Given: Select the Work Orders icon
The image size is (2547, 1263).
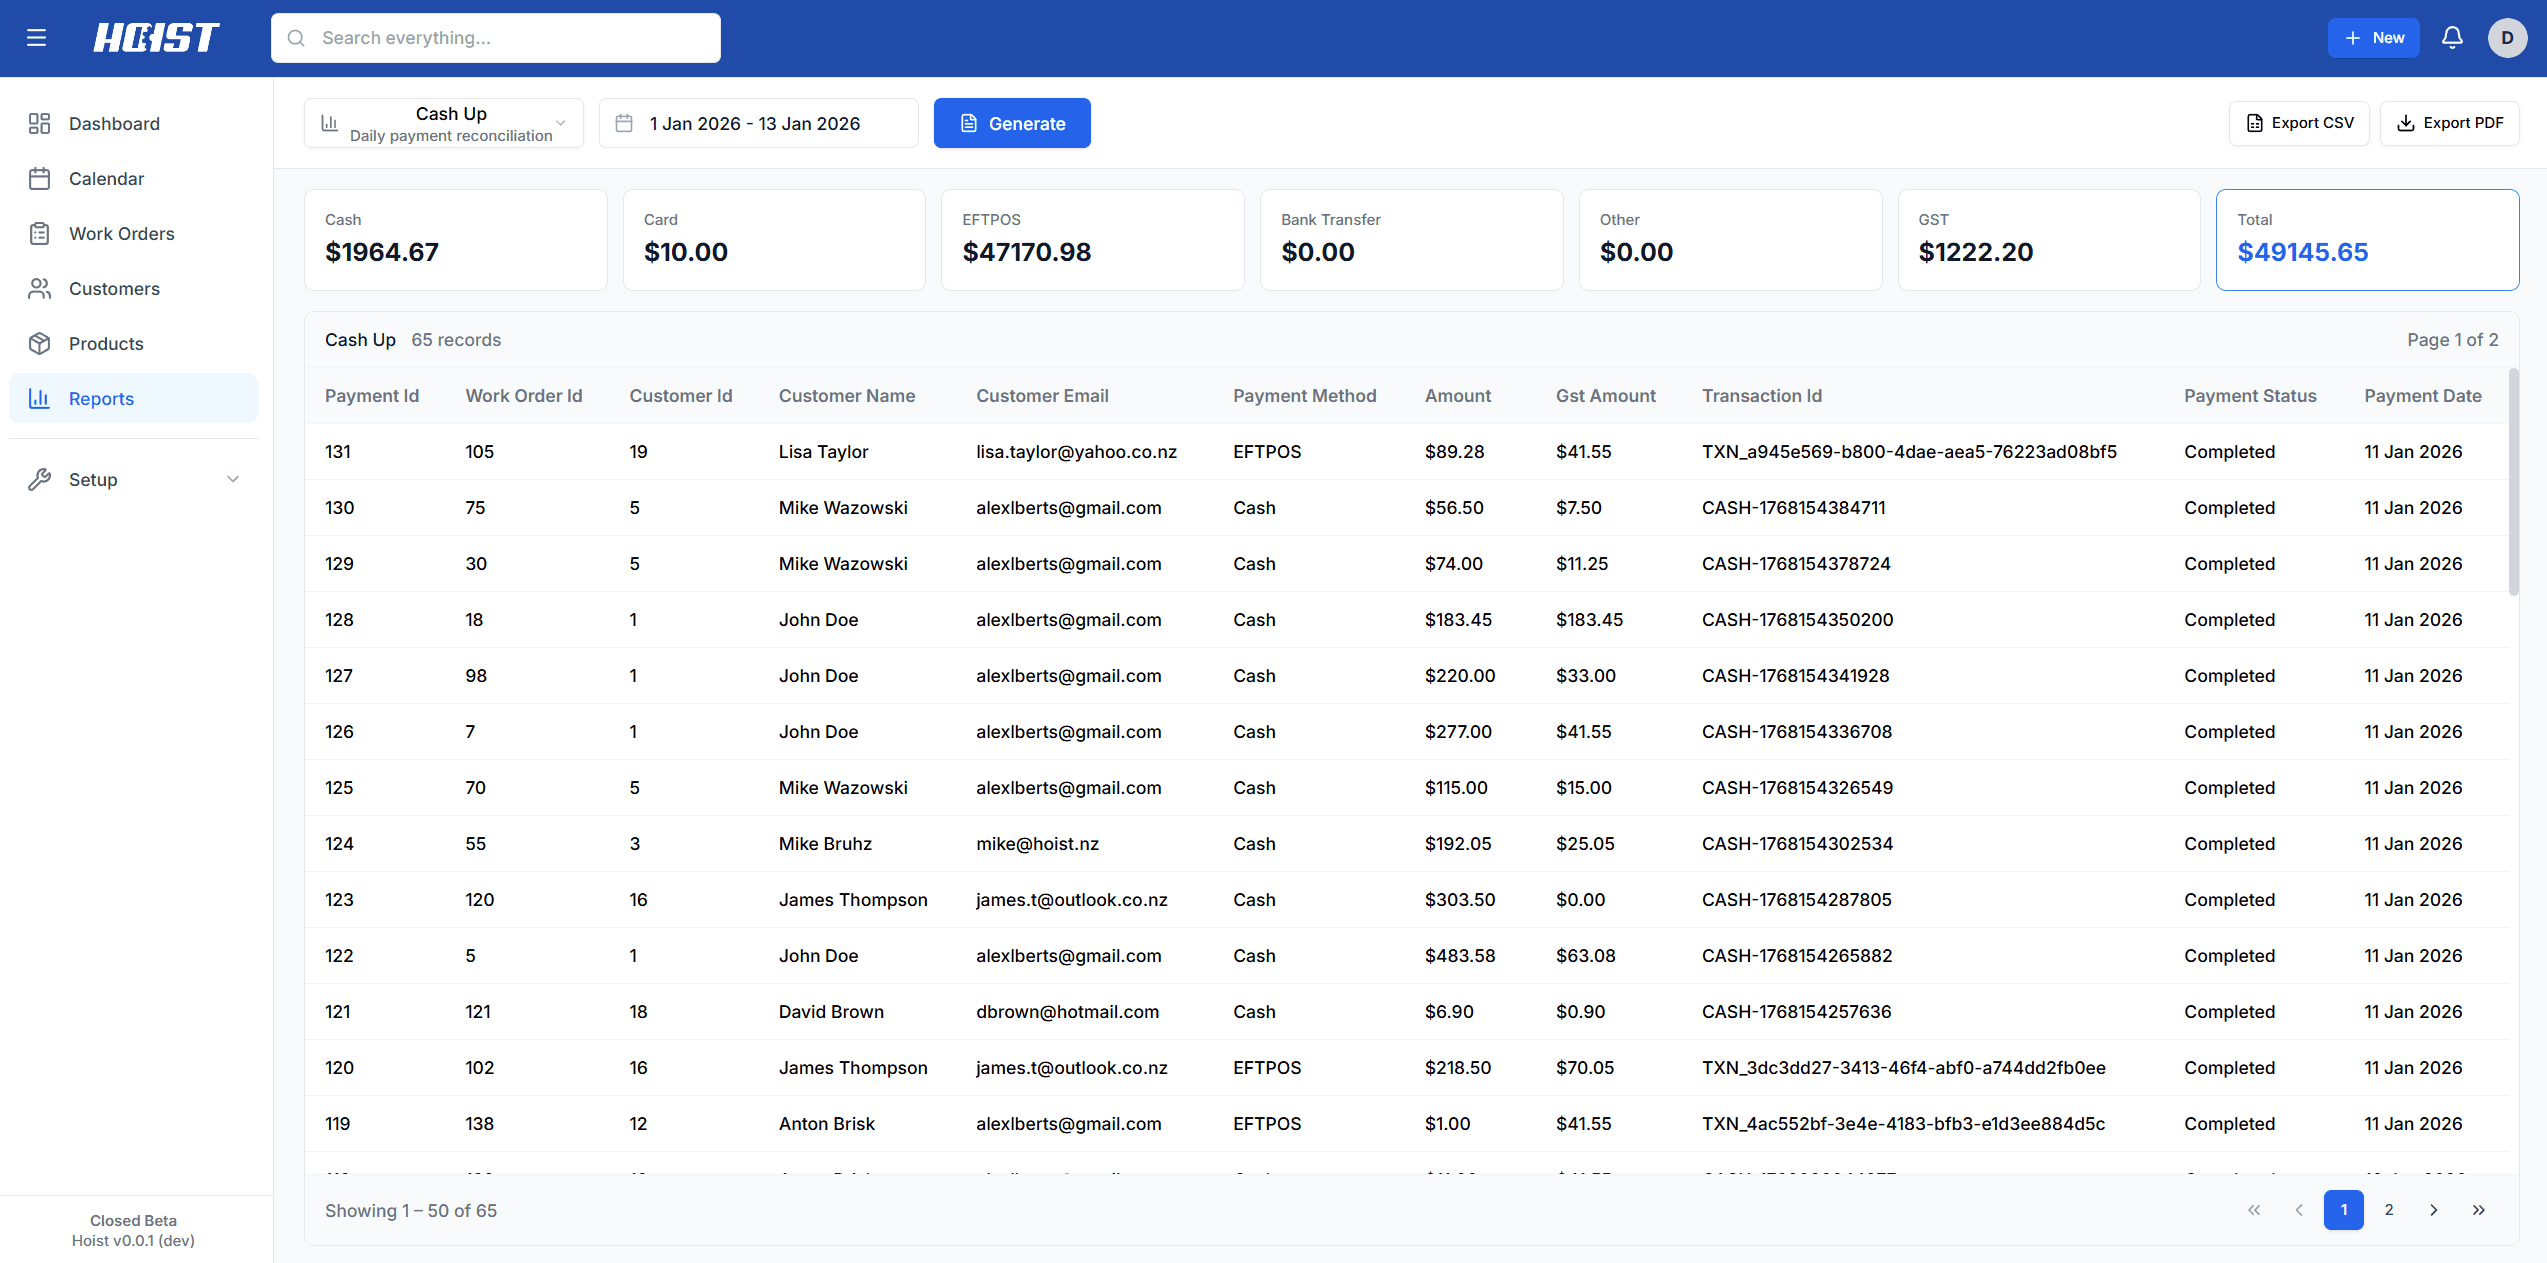Looking at the screenshot, I should click(x=40, y=233).
